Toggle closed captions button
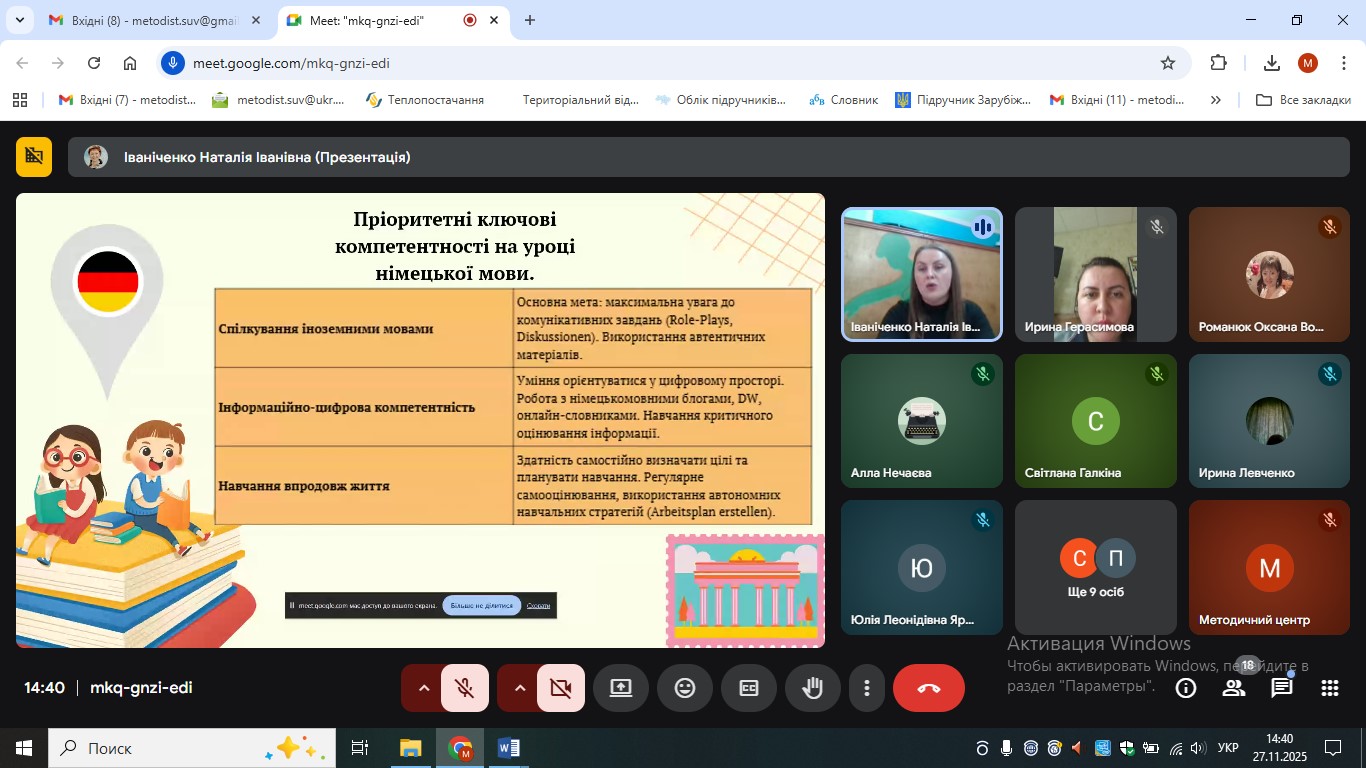Screen dimensions: 1366x768 coord(749,688)
